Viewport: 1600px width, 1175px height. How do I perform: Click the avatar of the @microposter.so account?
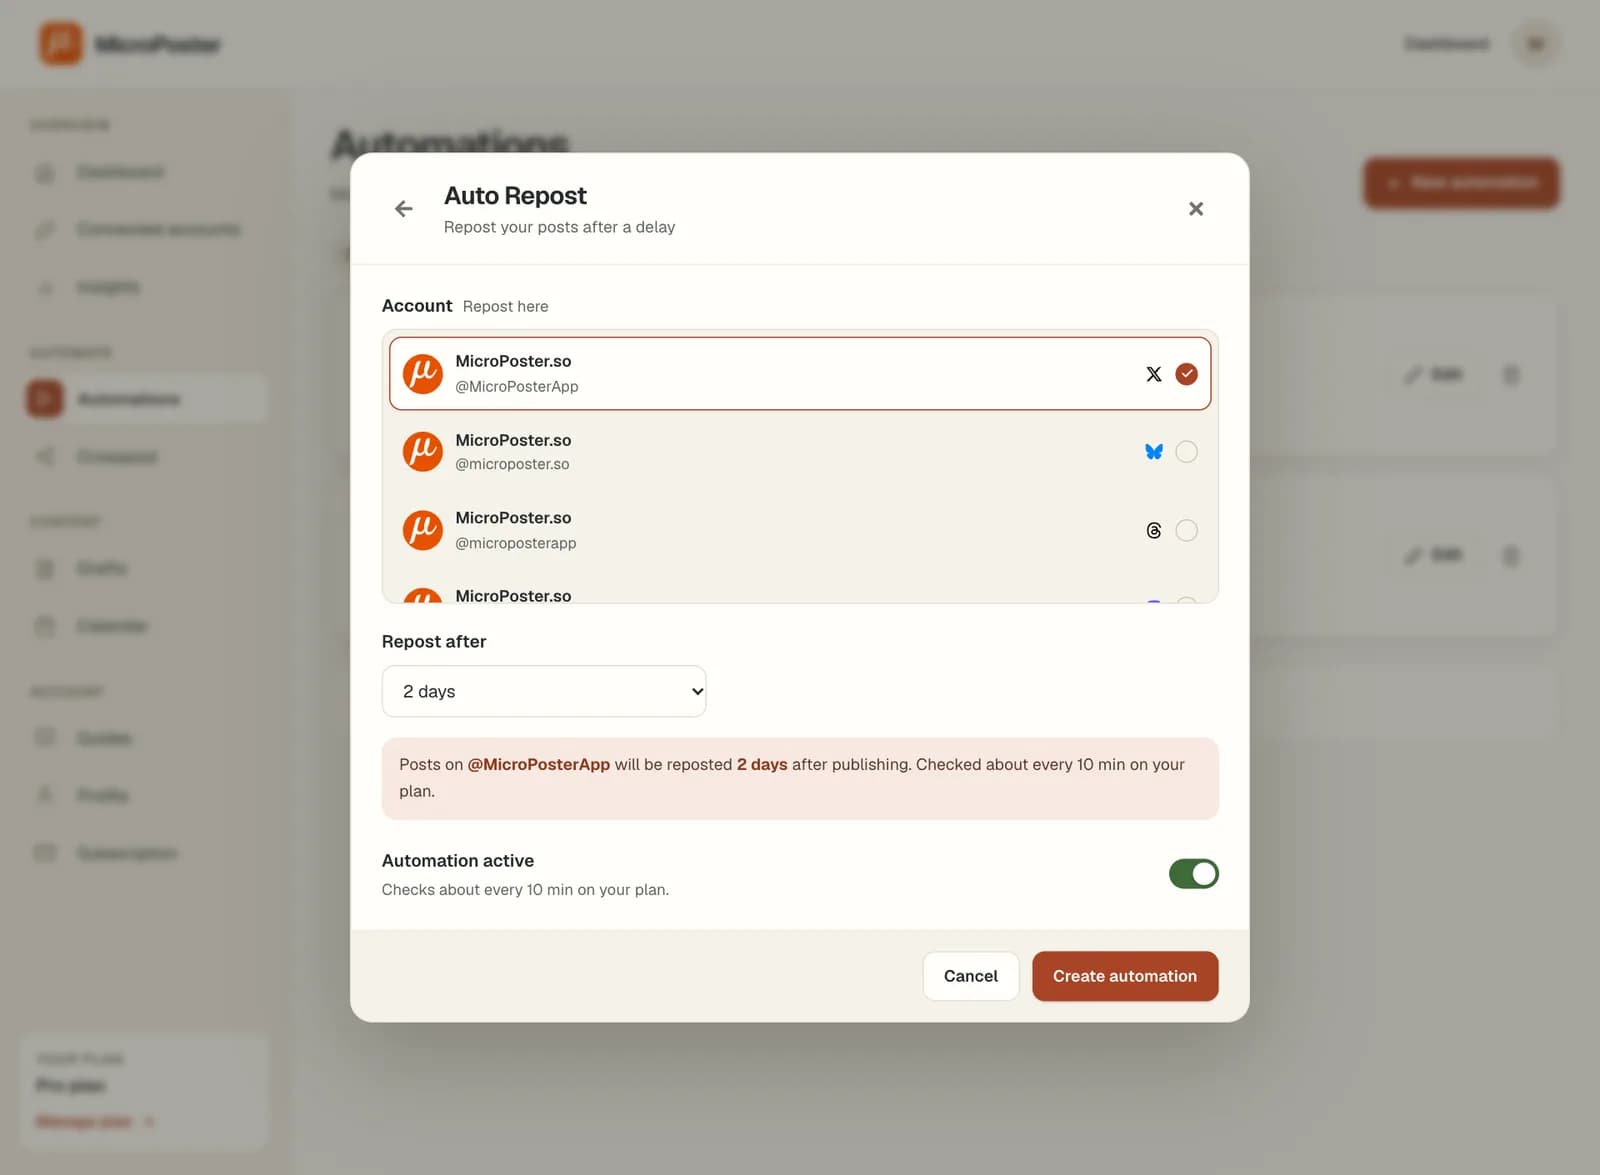(x=422, y=452)
